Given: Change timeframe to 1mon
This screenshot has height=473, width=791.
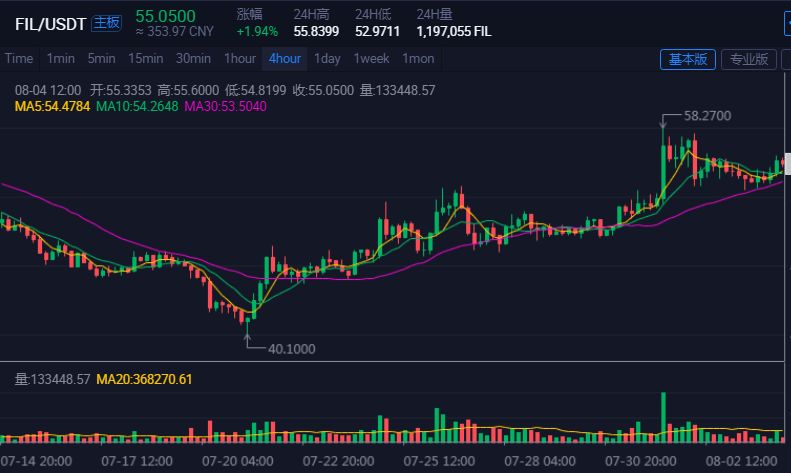Looking at the screenshot, I should (418, 58).
